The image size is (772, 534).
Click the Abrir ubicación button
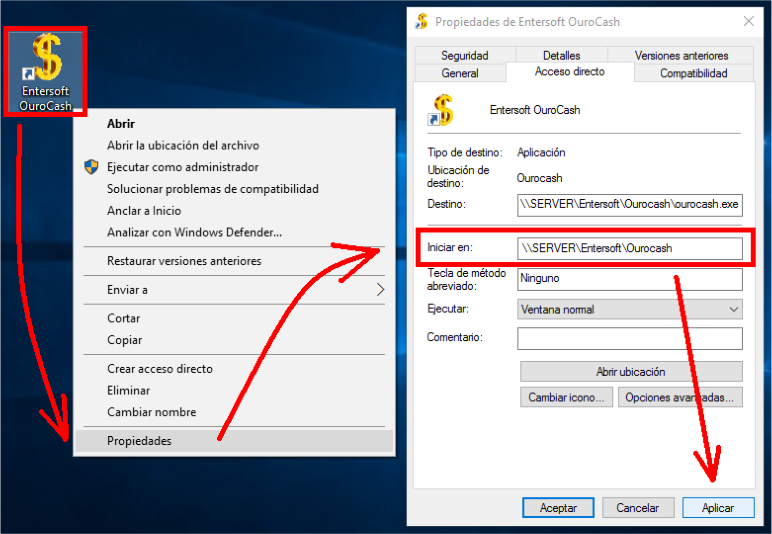[x=631, y=372]
